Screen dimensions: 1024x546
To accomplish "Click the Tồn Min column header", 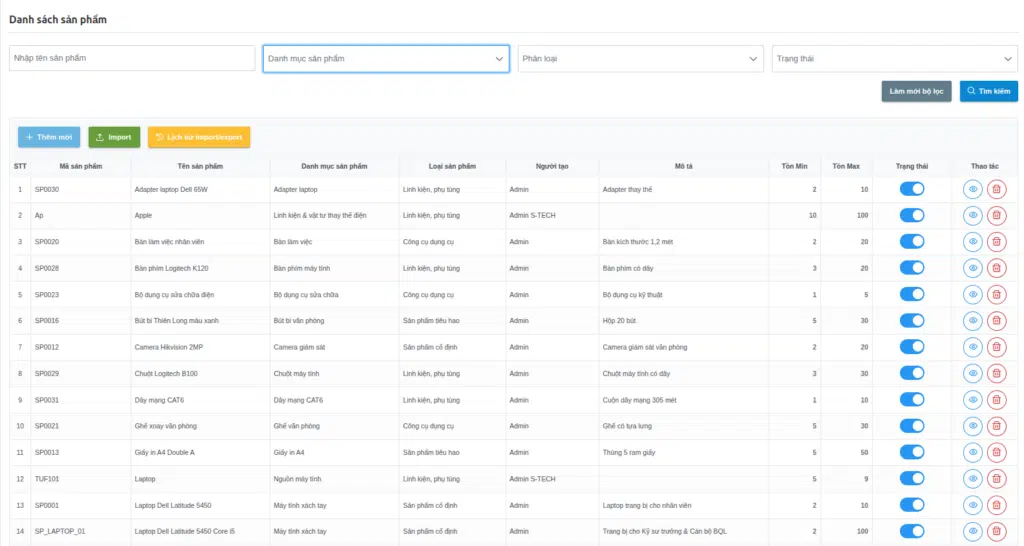I will (x=794, y=167).
